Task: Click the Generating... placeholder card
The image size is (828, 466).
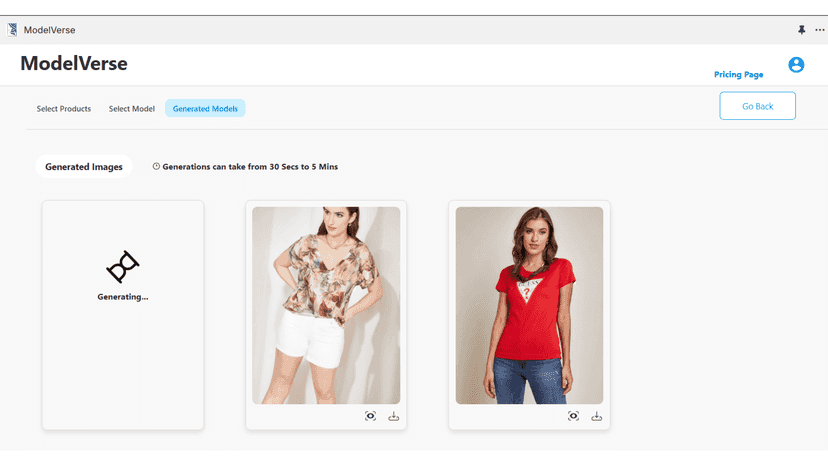Action: pyautogui.click(x=123, y=315)
